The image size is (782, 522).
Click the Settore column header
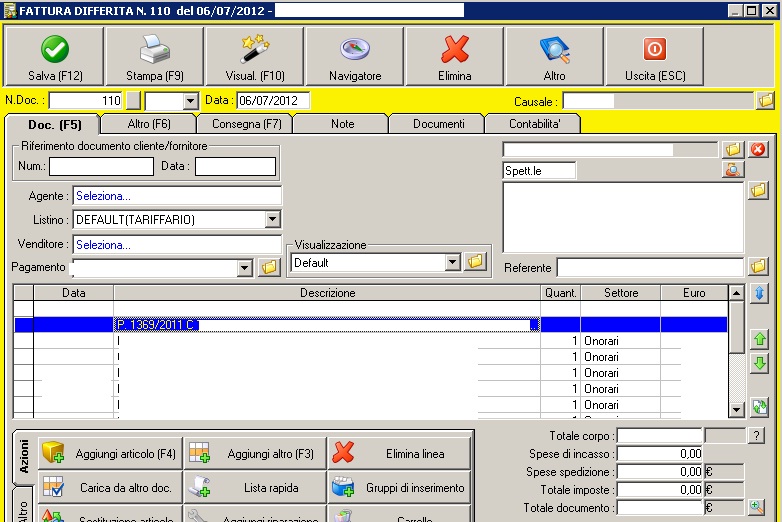tap(621, 293)
